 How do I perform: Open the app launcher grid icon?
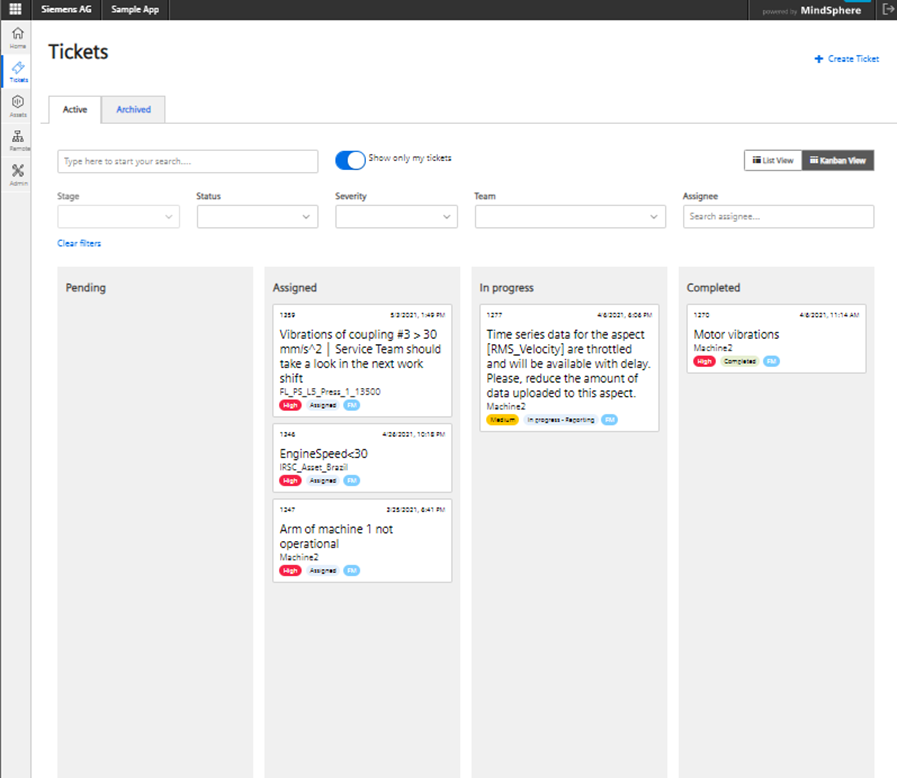[x=15, y=10]
